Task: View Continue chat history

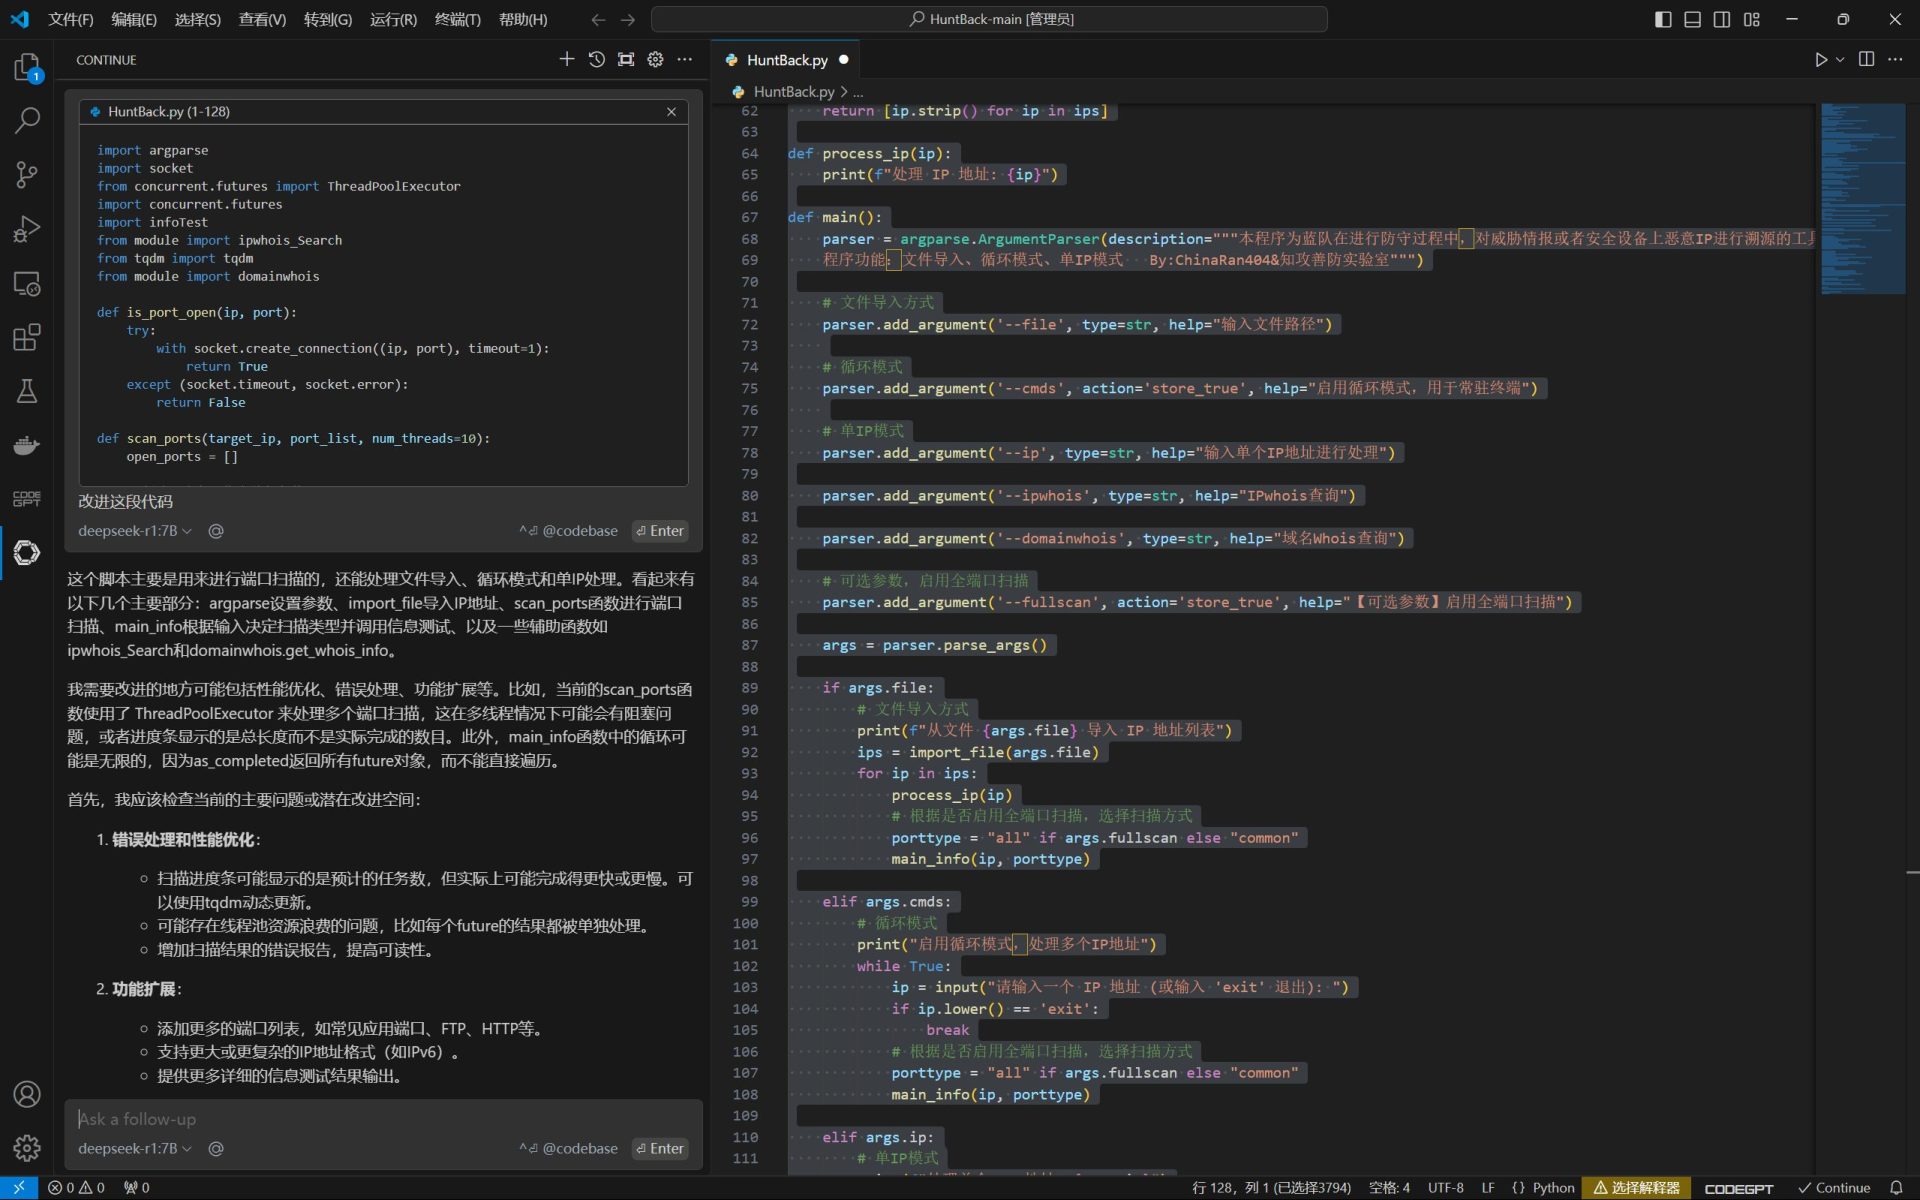Action: [596, 60]
